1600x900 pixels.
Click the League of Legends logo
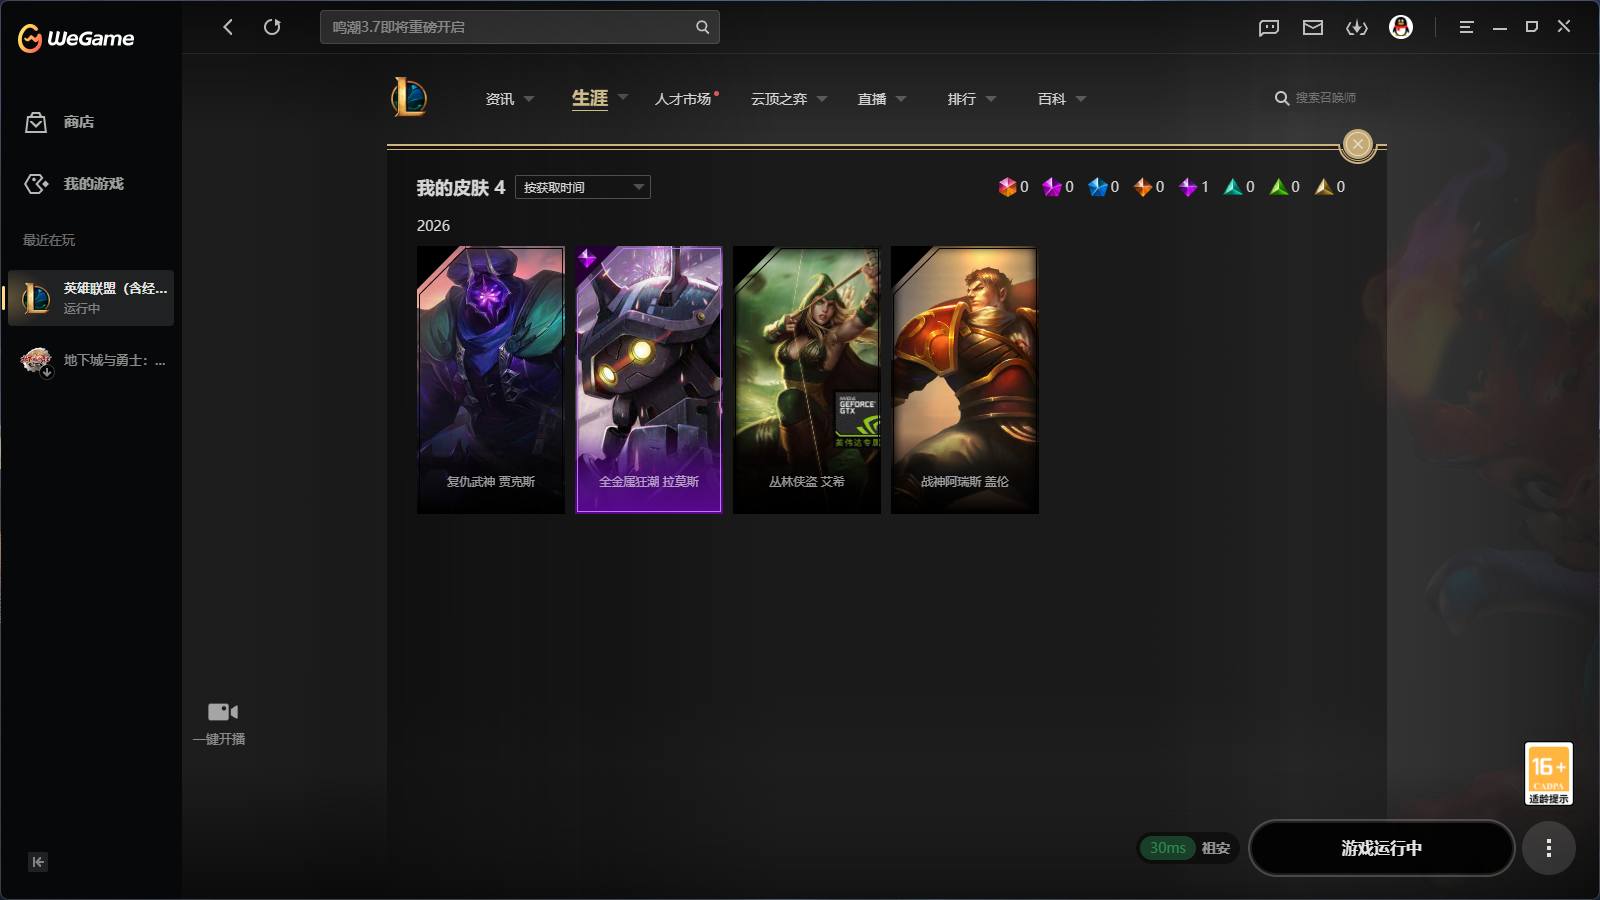pos(409,97)
